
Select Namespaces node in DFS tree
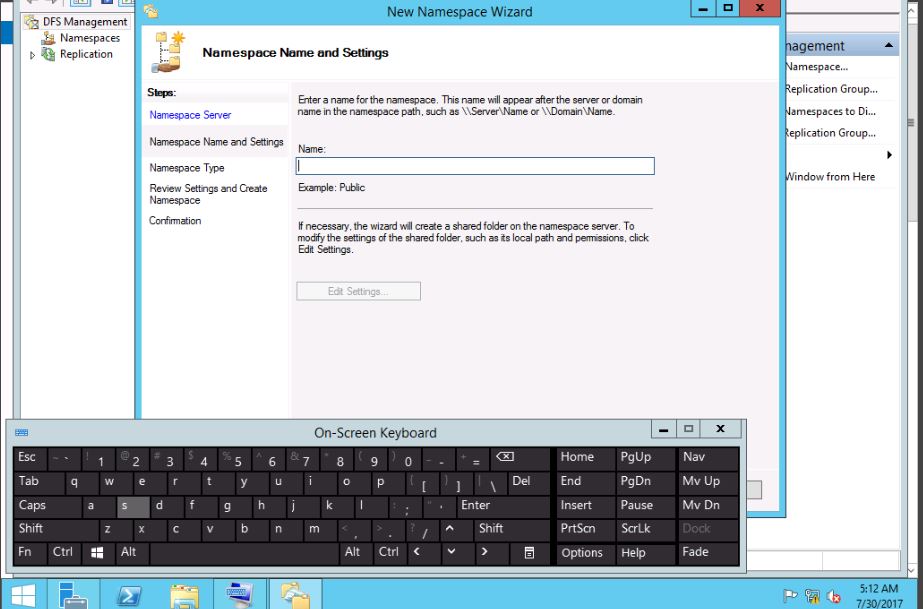[89, 38]
